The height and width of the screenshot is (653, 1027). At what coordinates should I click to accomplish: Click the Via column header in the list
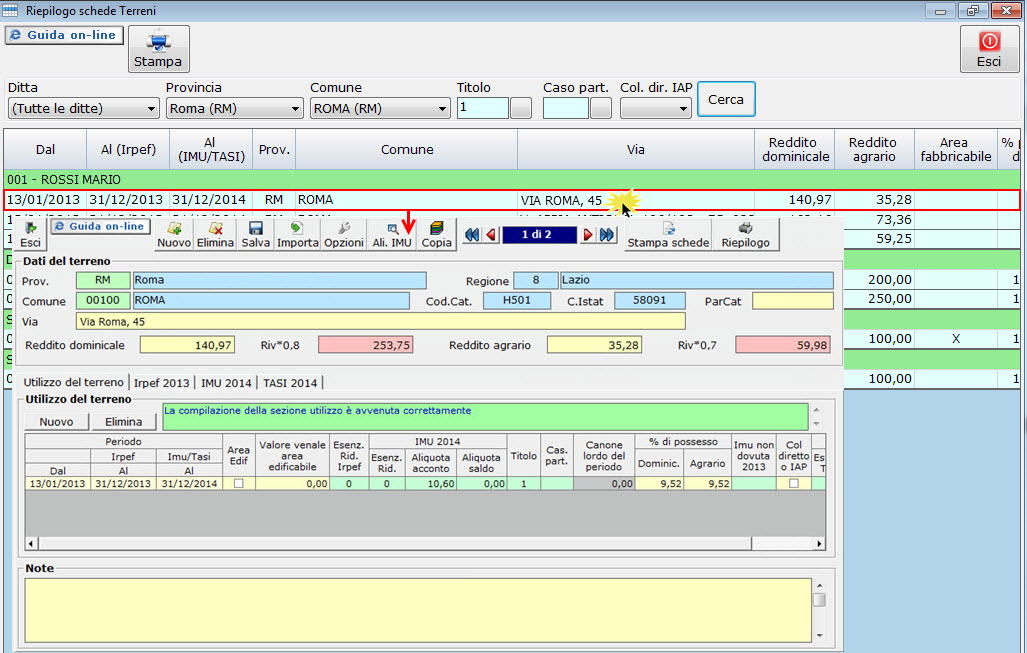[x=636, y=149]
